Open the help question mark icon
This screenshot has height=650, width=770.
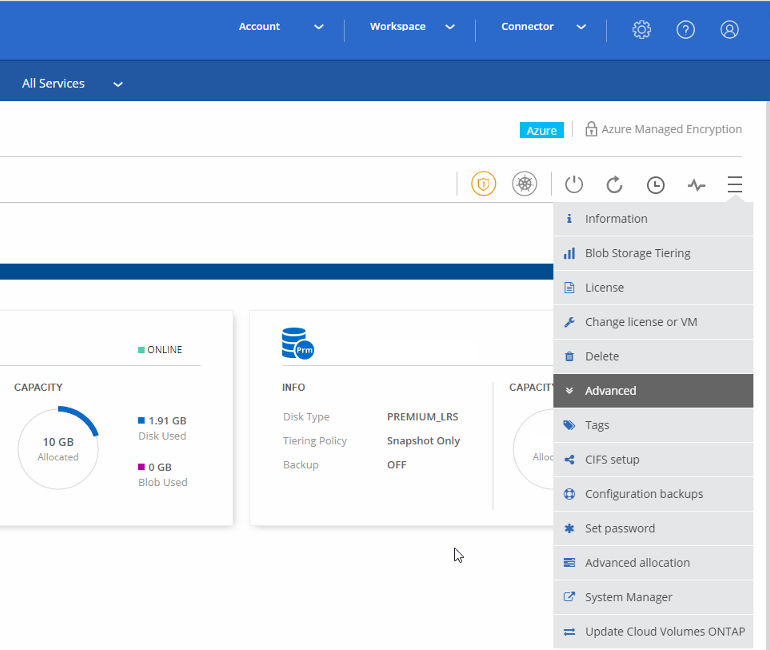686,30
